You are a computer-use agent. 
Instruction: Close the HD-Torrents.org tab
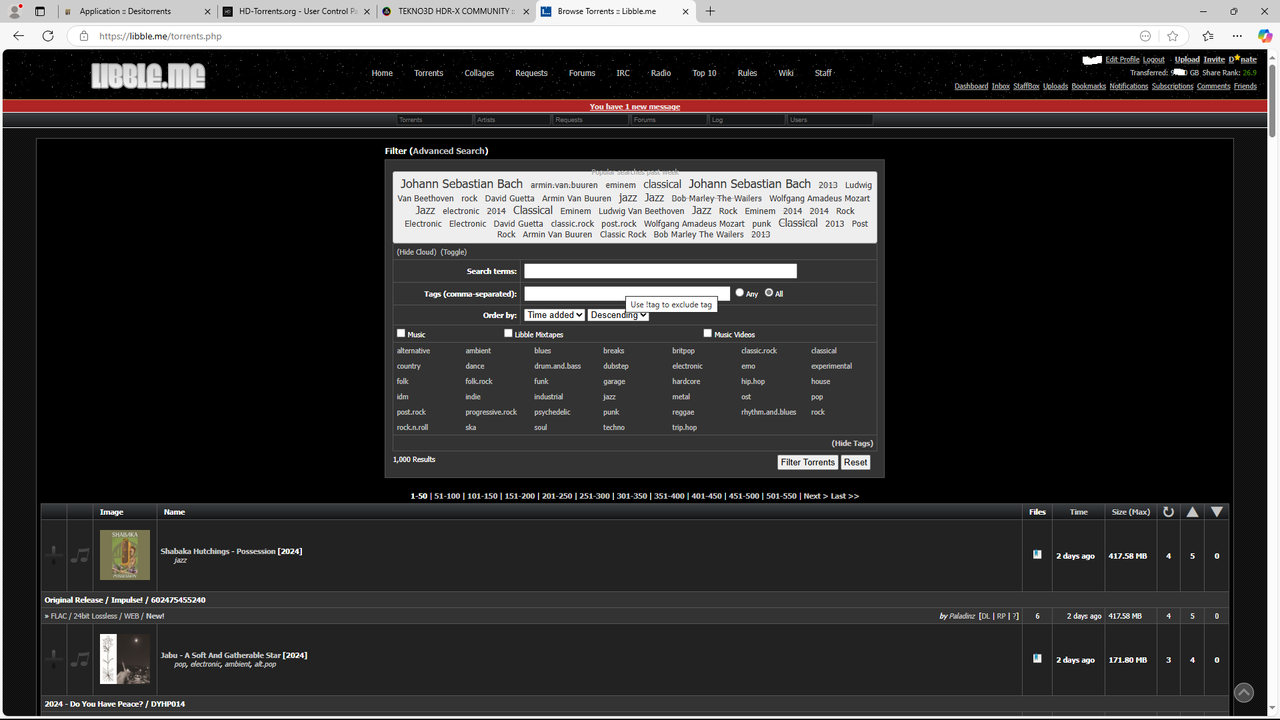(365, 12)
